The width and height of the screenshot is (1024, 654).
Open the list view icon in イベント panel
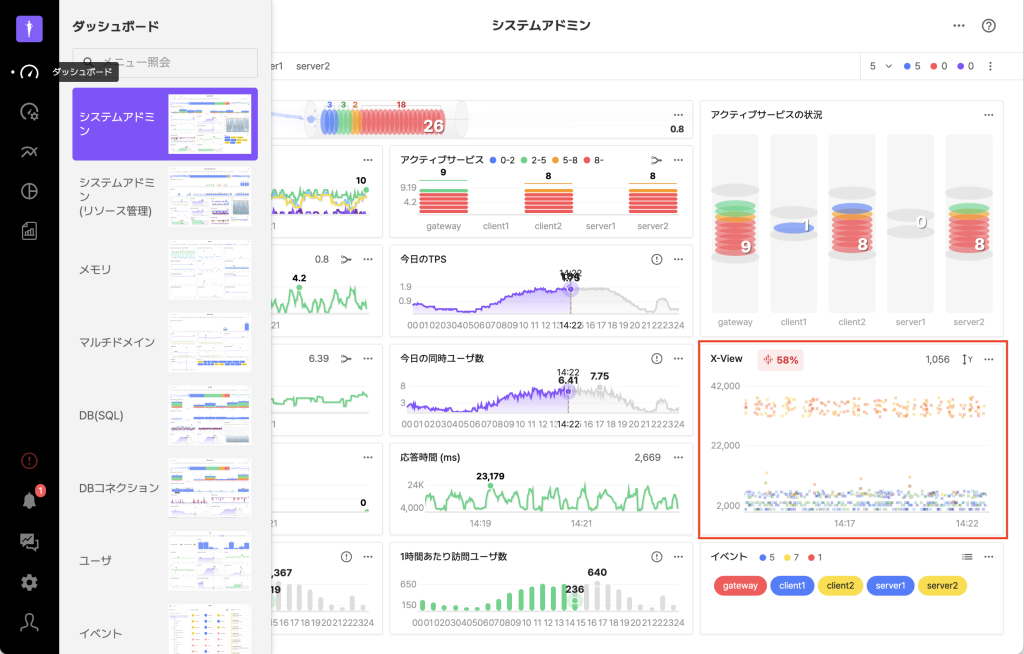click(x=967, y=556)
